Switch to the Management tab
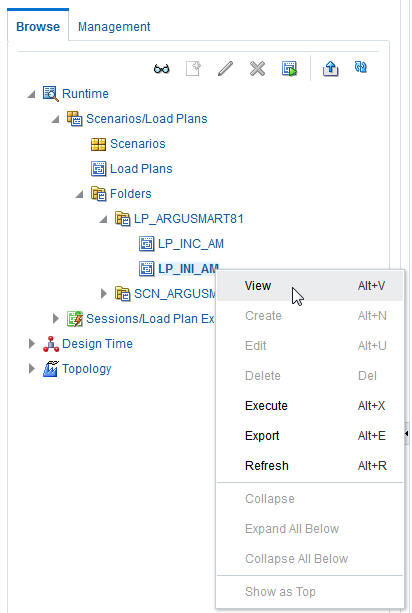 (x=114, y=27)
